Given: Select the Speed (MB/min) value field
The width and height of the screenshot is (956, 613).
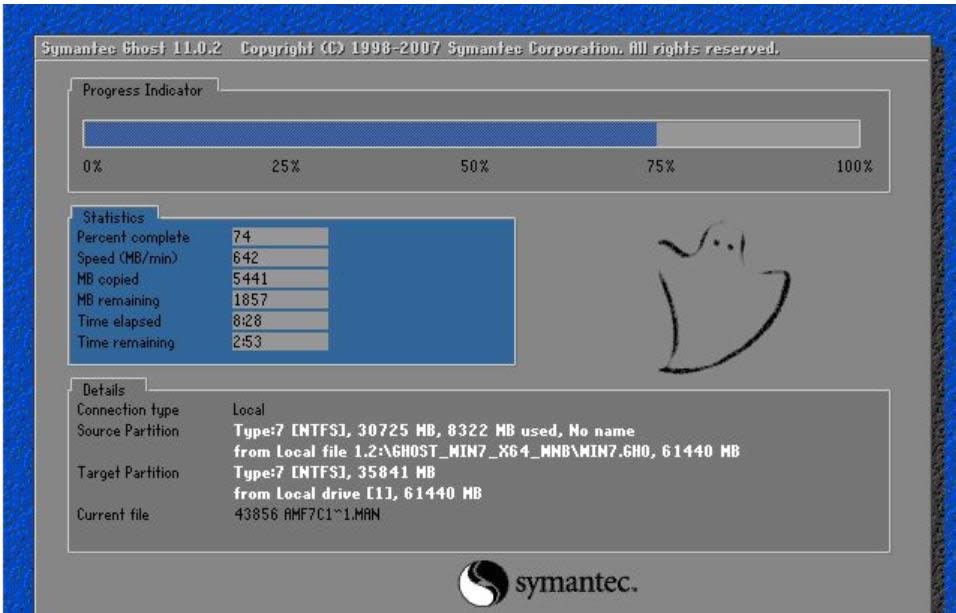Looking at the screenshot, I should click(x=279, y=258).
